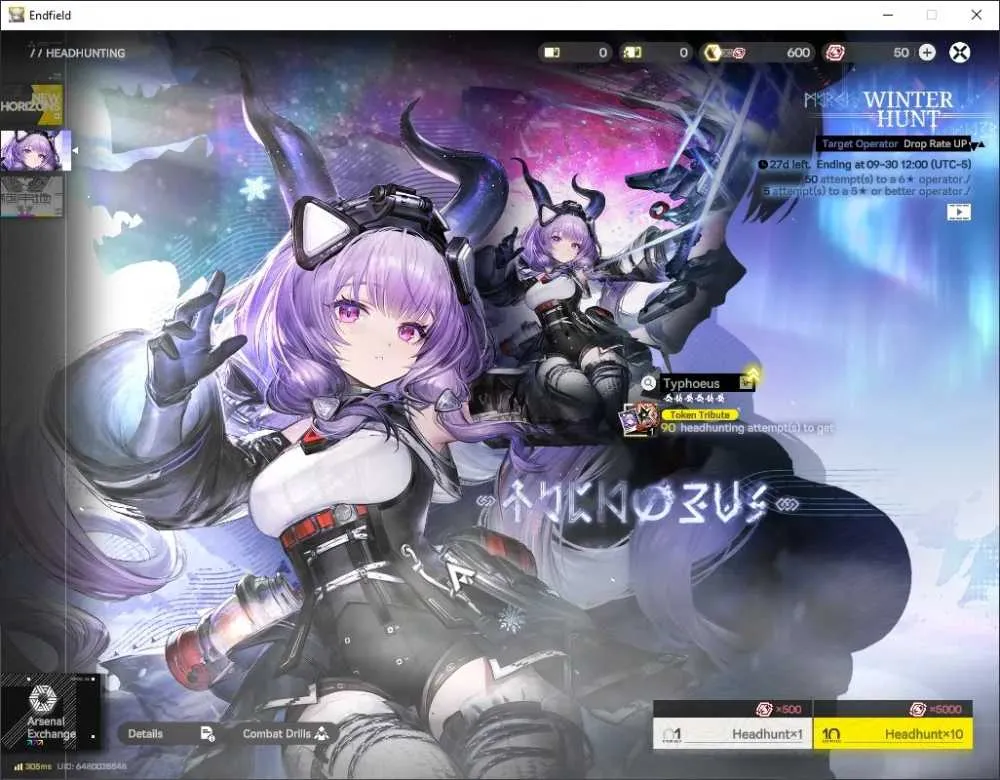The image size is (1000, 780).
Task: Select the New Horizons banner tab
Action: (x=32, y=105)
